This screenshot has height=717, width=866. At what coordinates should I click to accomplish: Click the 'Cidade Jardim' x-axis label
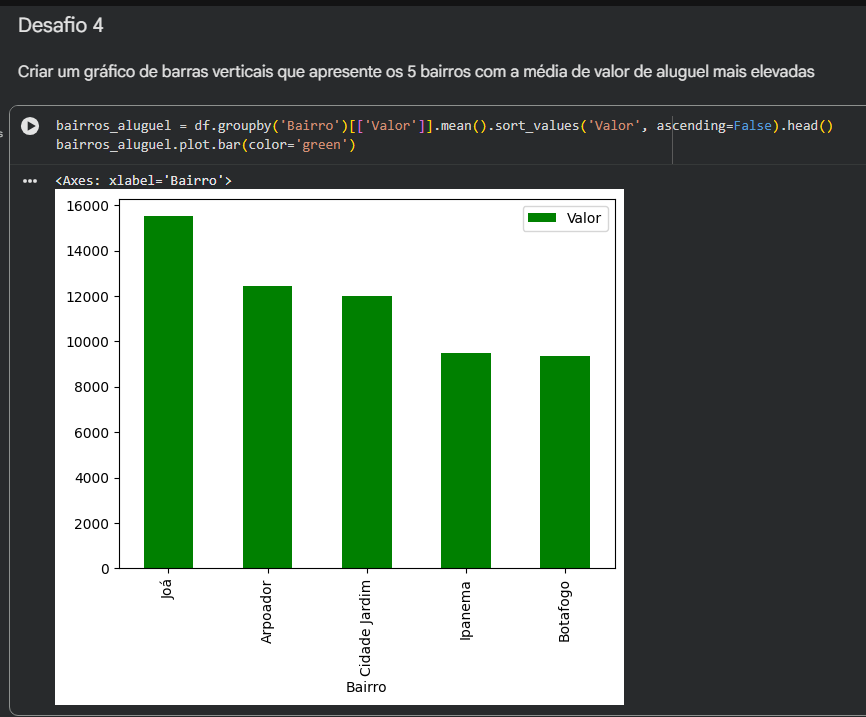(x=366, y=628)
